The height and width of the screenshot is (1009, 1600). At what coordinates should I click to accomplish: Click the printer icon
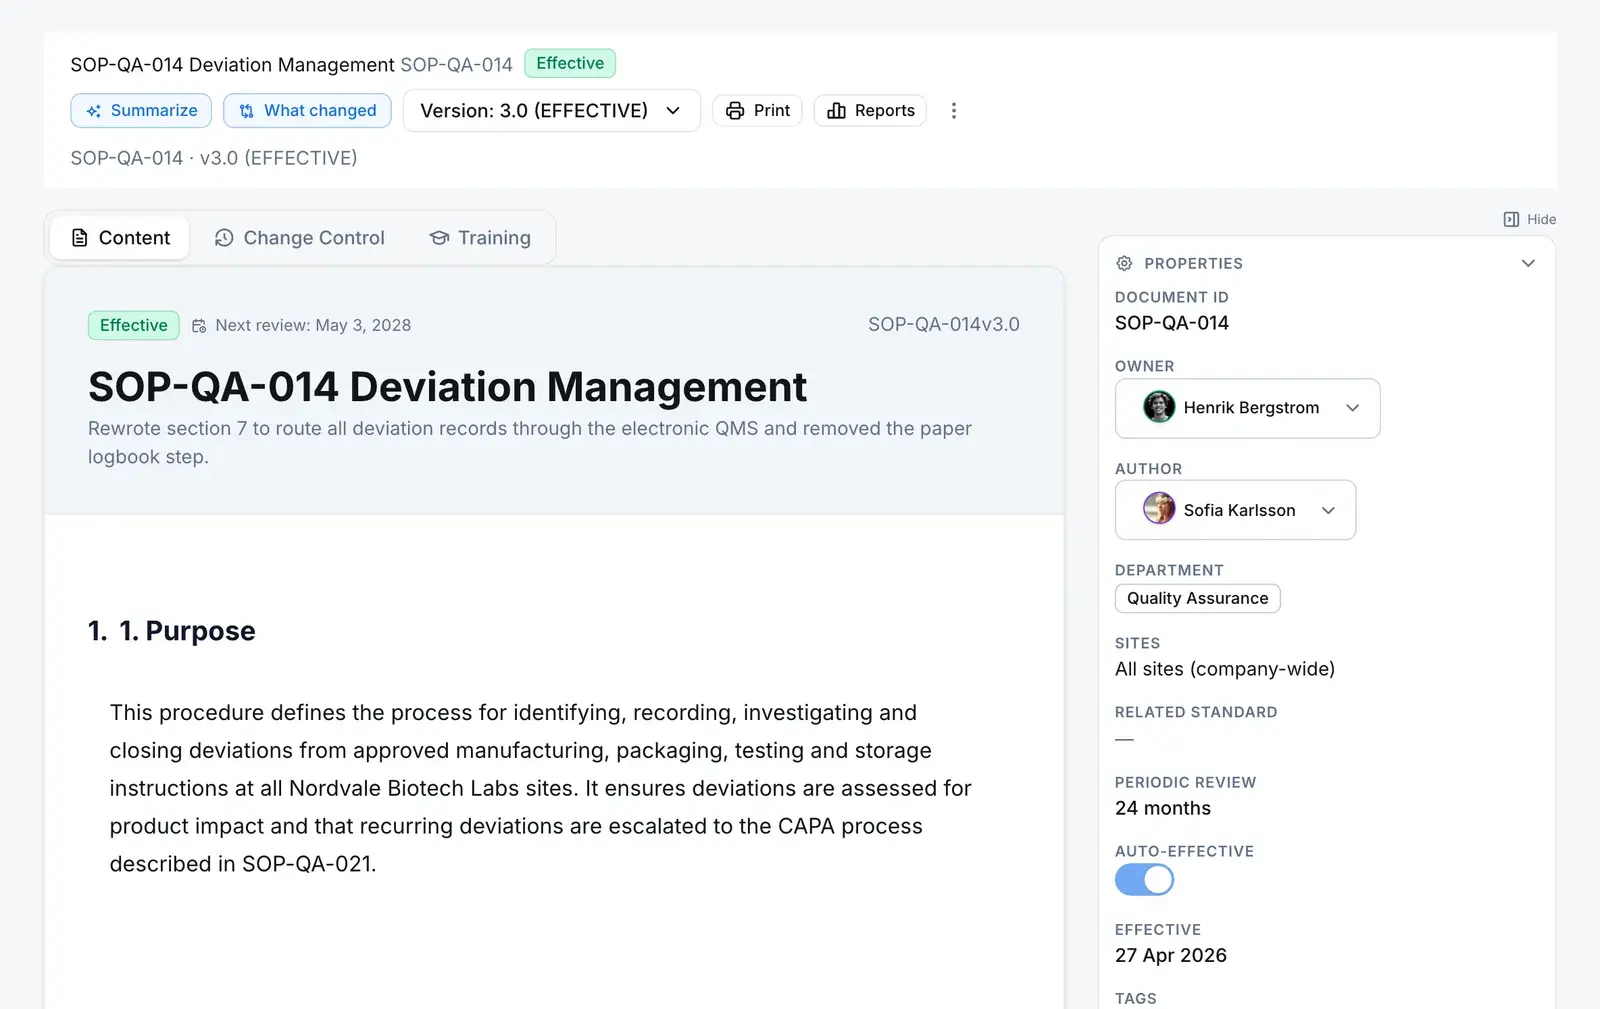coord(735,111)
